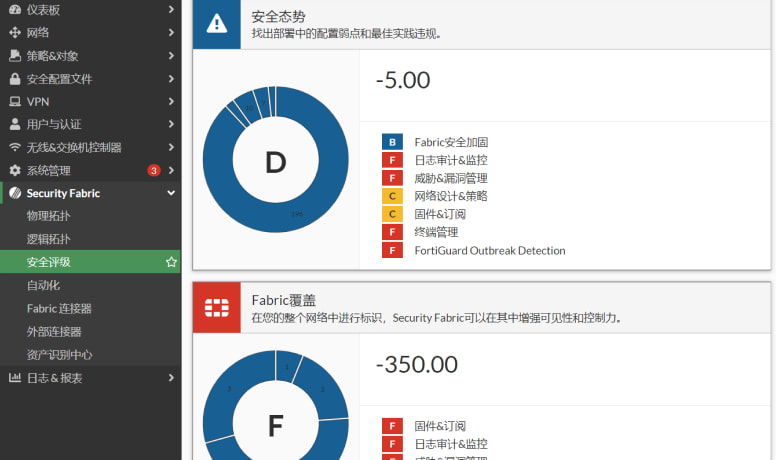
Task: Click the WiFi icon beside 无线&交换机控制器
Action: tap(15, 148)
